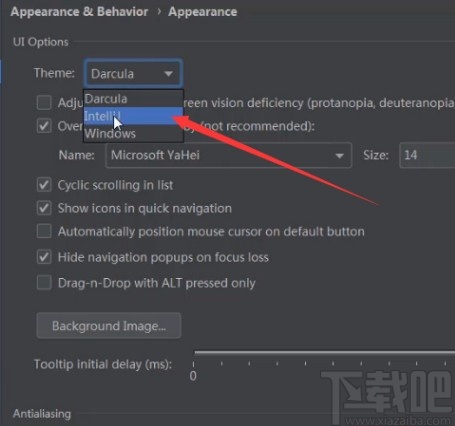Enable Drag-n-Drop with ALT pressed only

point(44,283)
